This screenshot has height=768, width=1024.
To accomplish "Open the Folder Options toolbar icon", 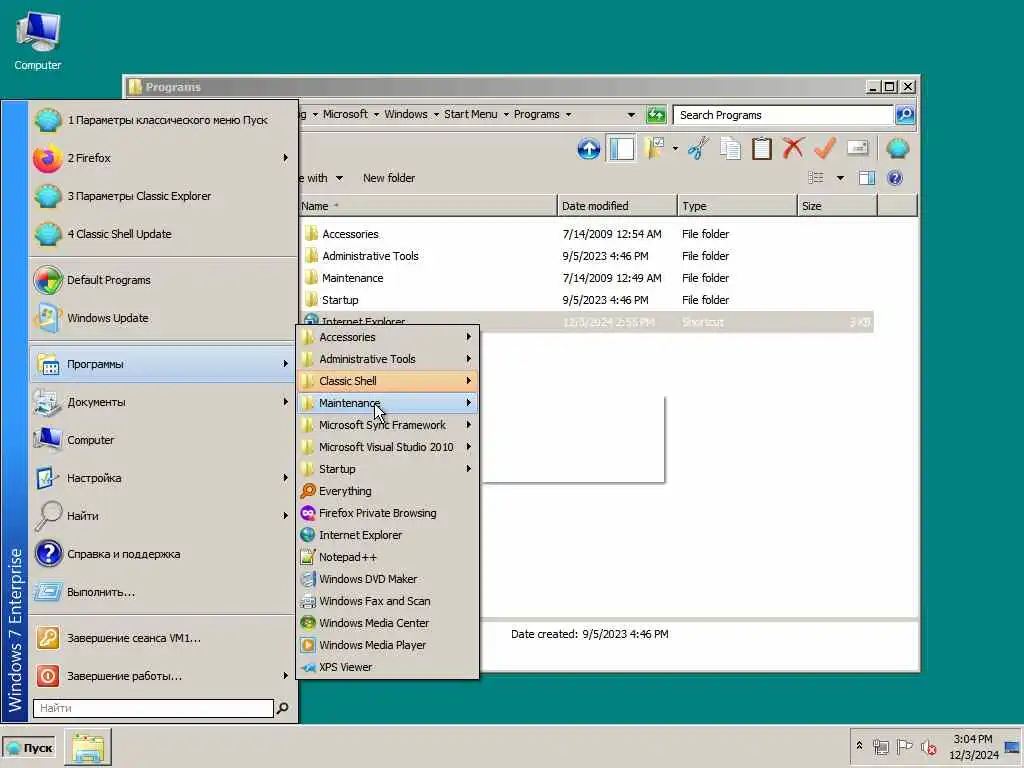I will click(654, 149).
